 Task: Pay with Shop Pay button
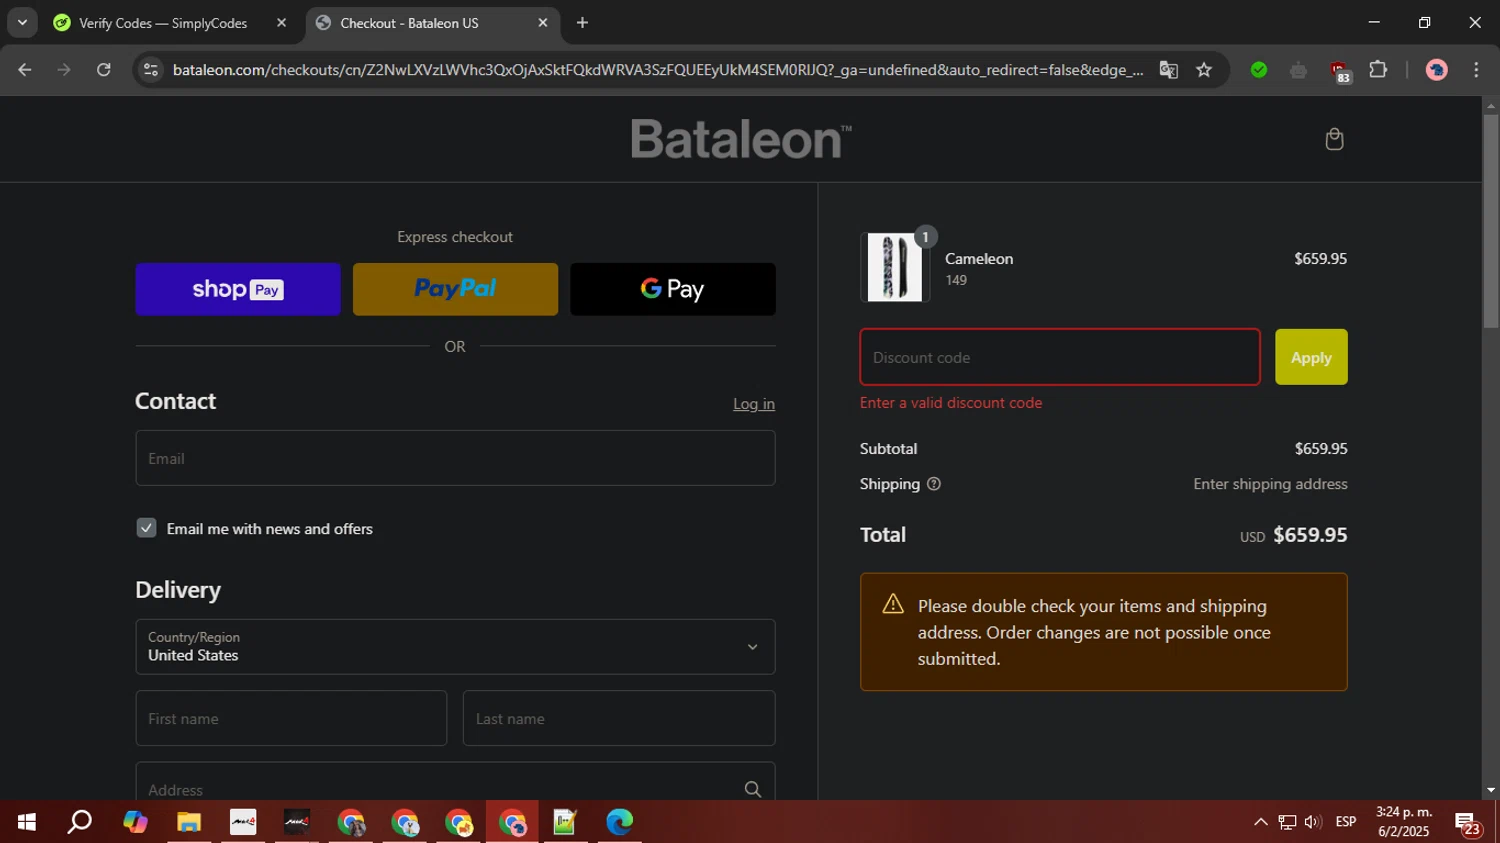(238, 289)
